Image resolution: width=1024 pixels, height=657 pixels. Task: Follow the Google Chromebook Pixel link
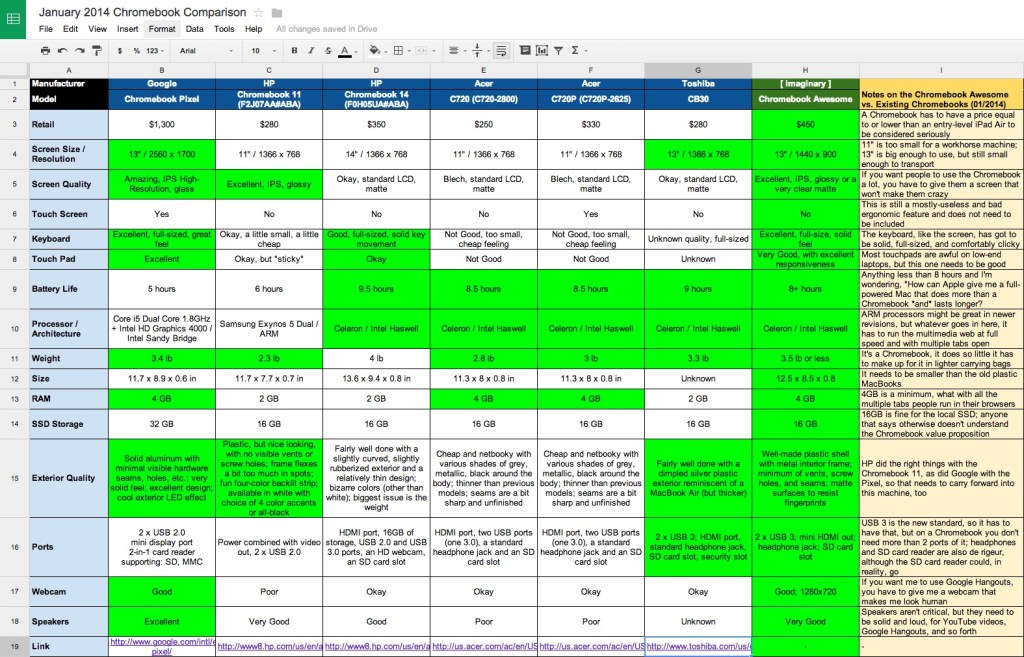pyautogui.click(x=160, y=645)
